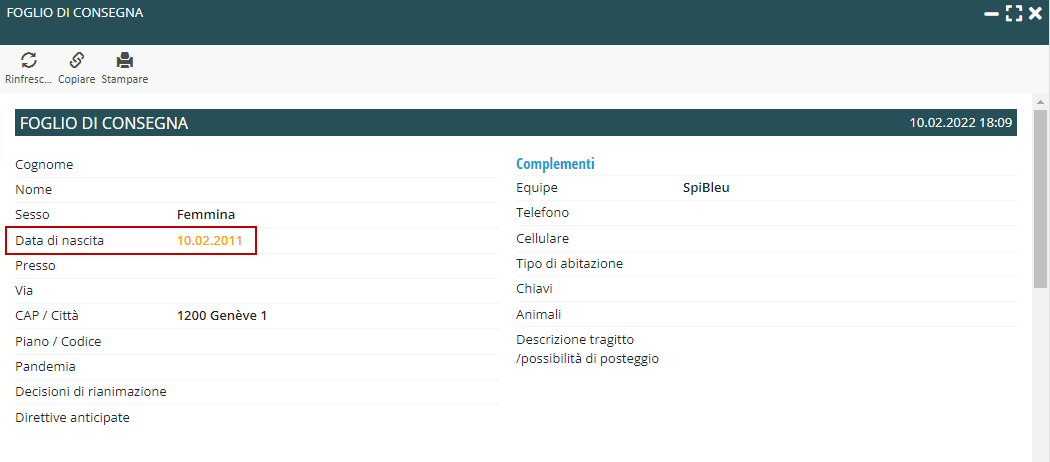Click the Copiare link icon
1050x462 pixels.
tap(77, 60)
